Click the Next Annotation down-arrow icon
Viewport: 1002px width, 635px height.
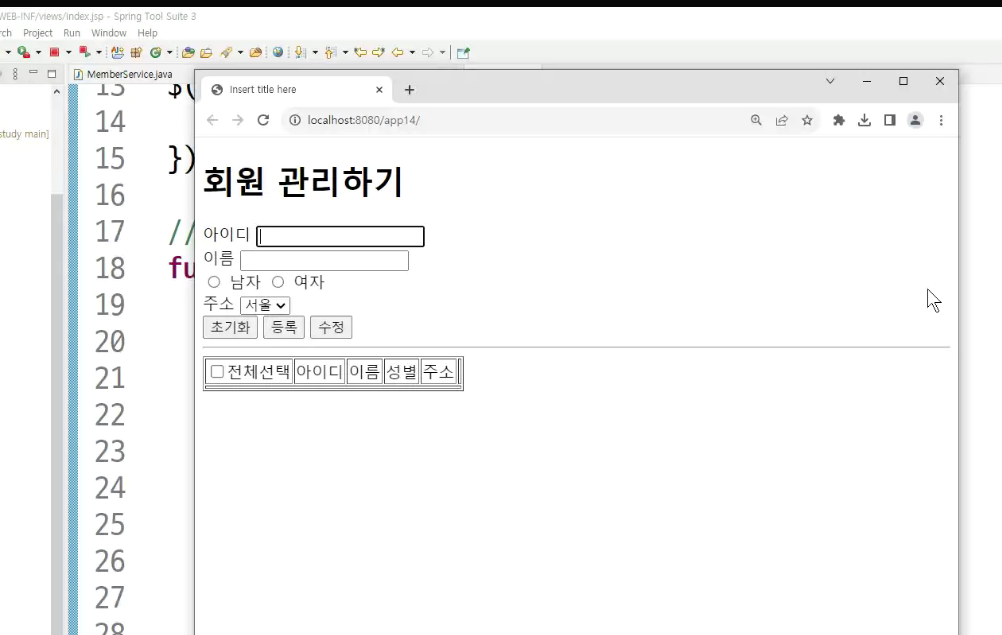(300, 52)
